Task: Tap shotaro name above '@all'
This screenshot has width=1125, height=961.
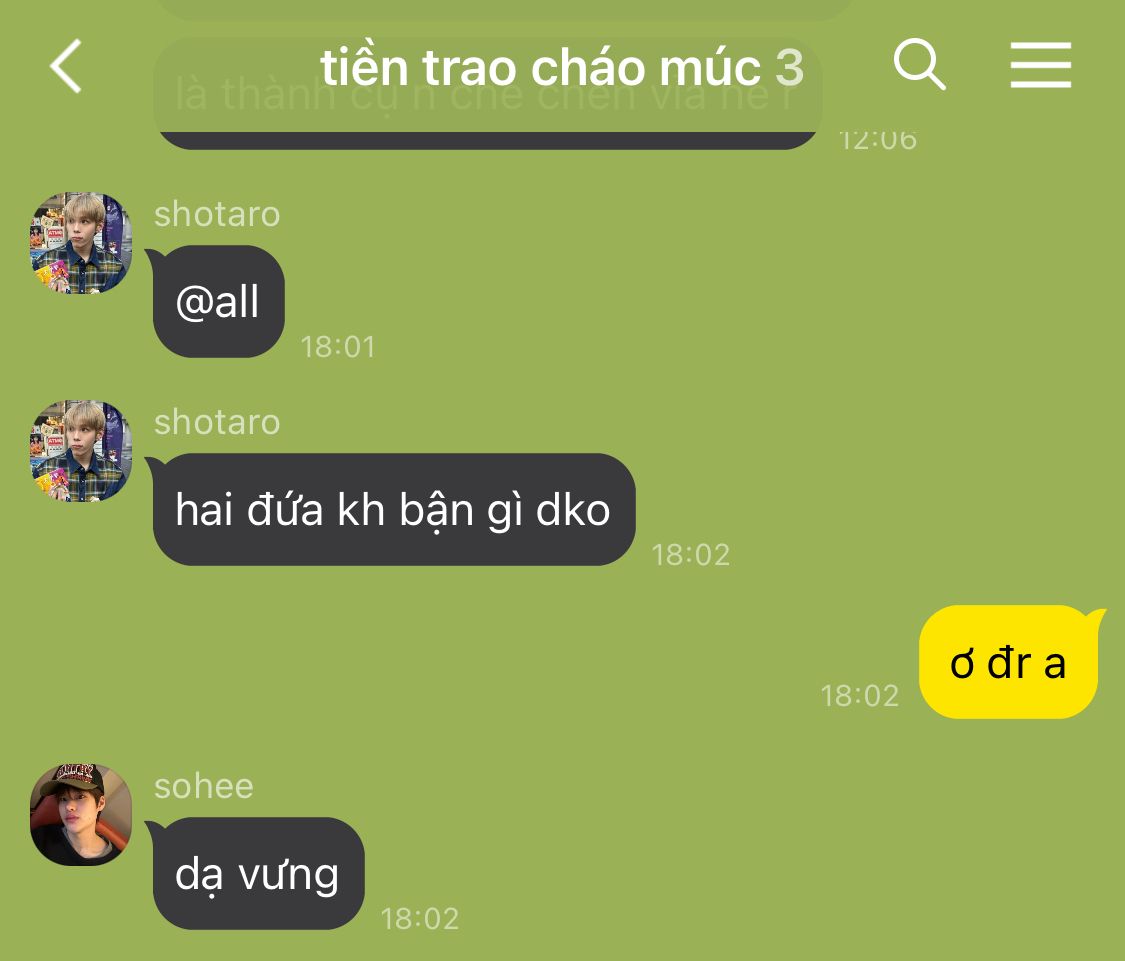Action: tap(217, 214)
